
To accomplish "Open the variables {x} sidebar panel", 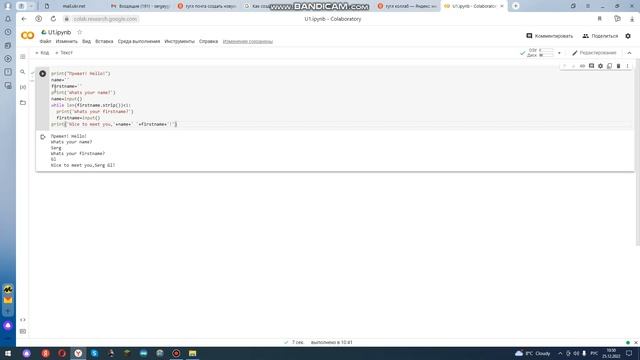I will click(23, 87).
